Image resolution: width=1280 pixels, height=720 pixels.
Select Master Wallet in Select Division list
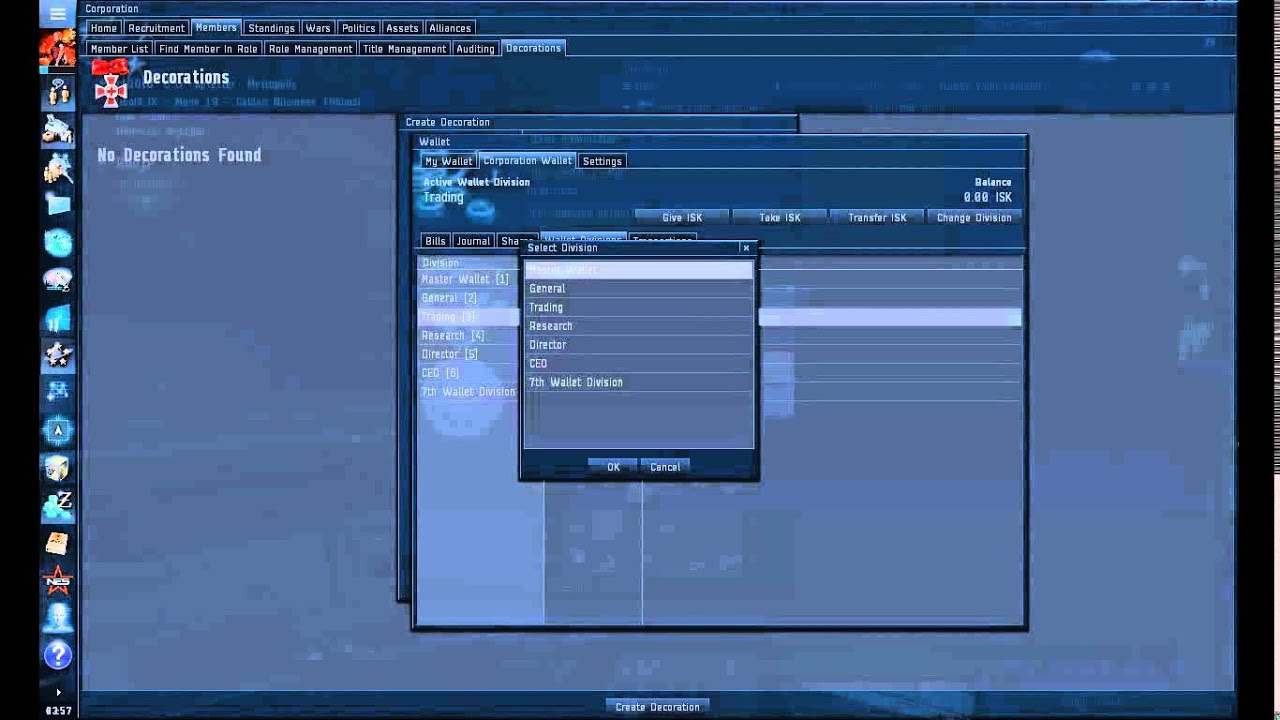point(639,270)
